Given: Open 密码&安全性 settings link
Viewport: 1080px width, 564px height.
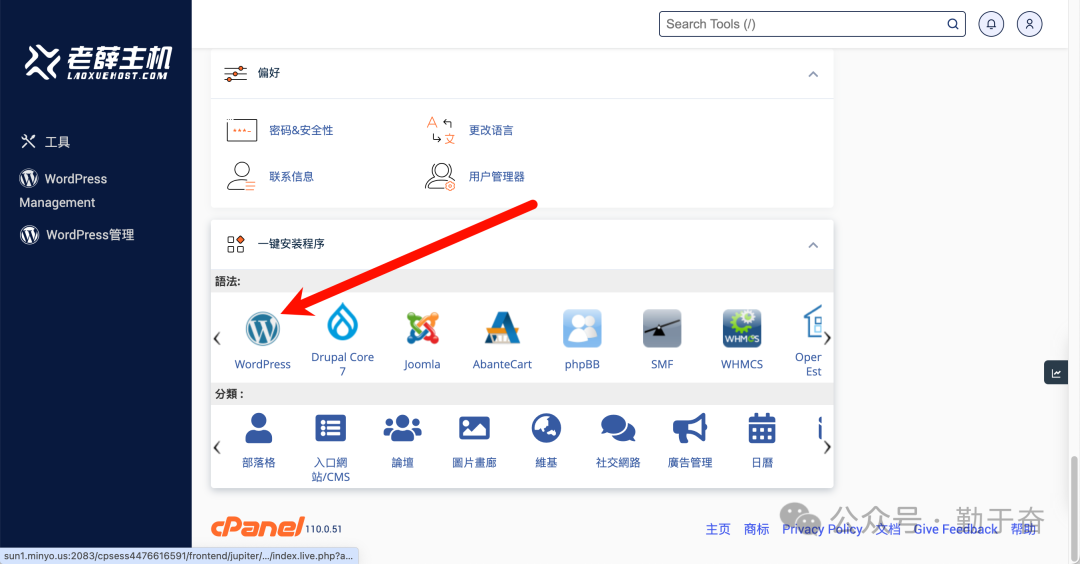Looking at the screenshot, I should 301,130.
